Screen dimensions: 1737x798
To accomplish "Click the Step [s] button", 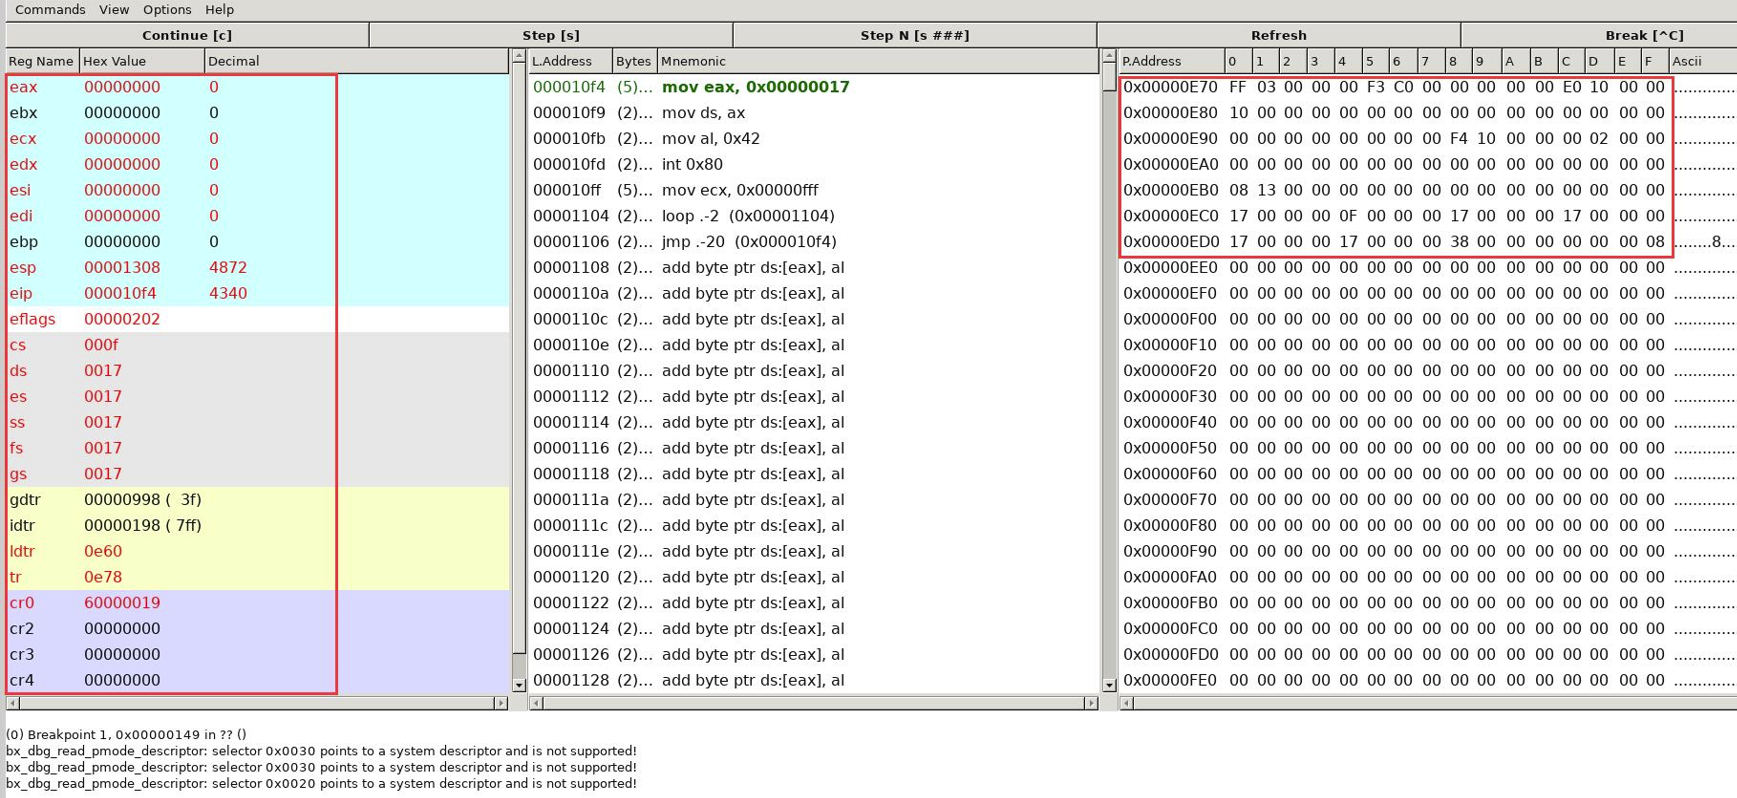I will (551, 35).
